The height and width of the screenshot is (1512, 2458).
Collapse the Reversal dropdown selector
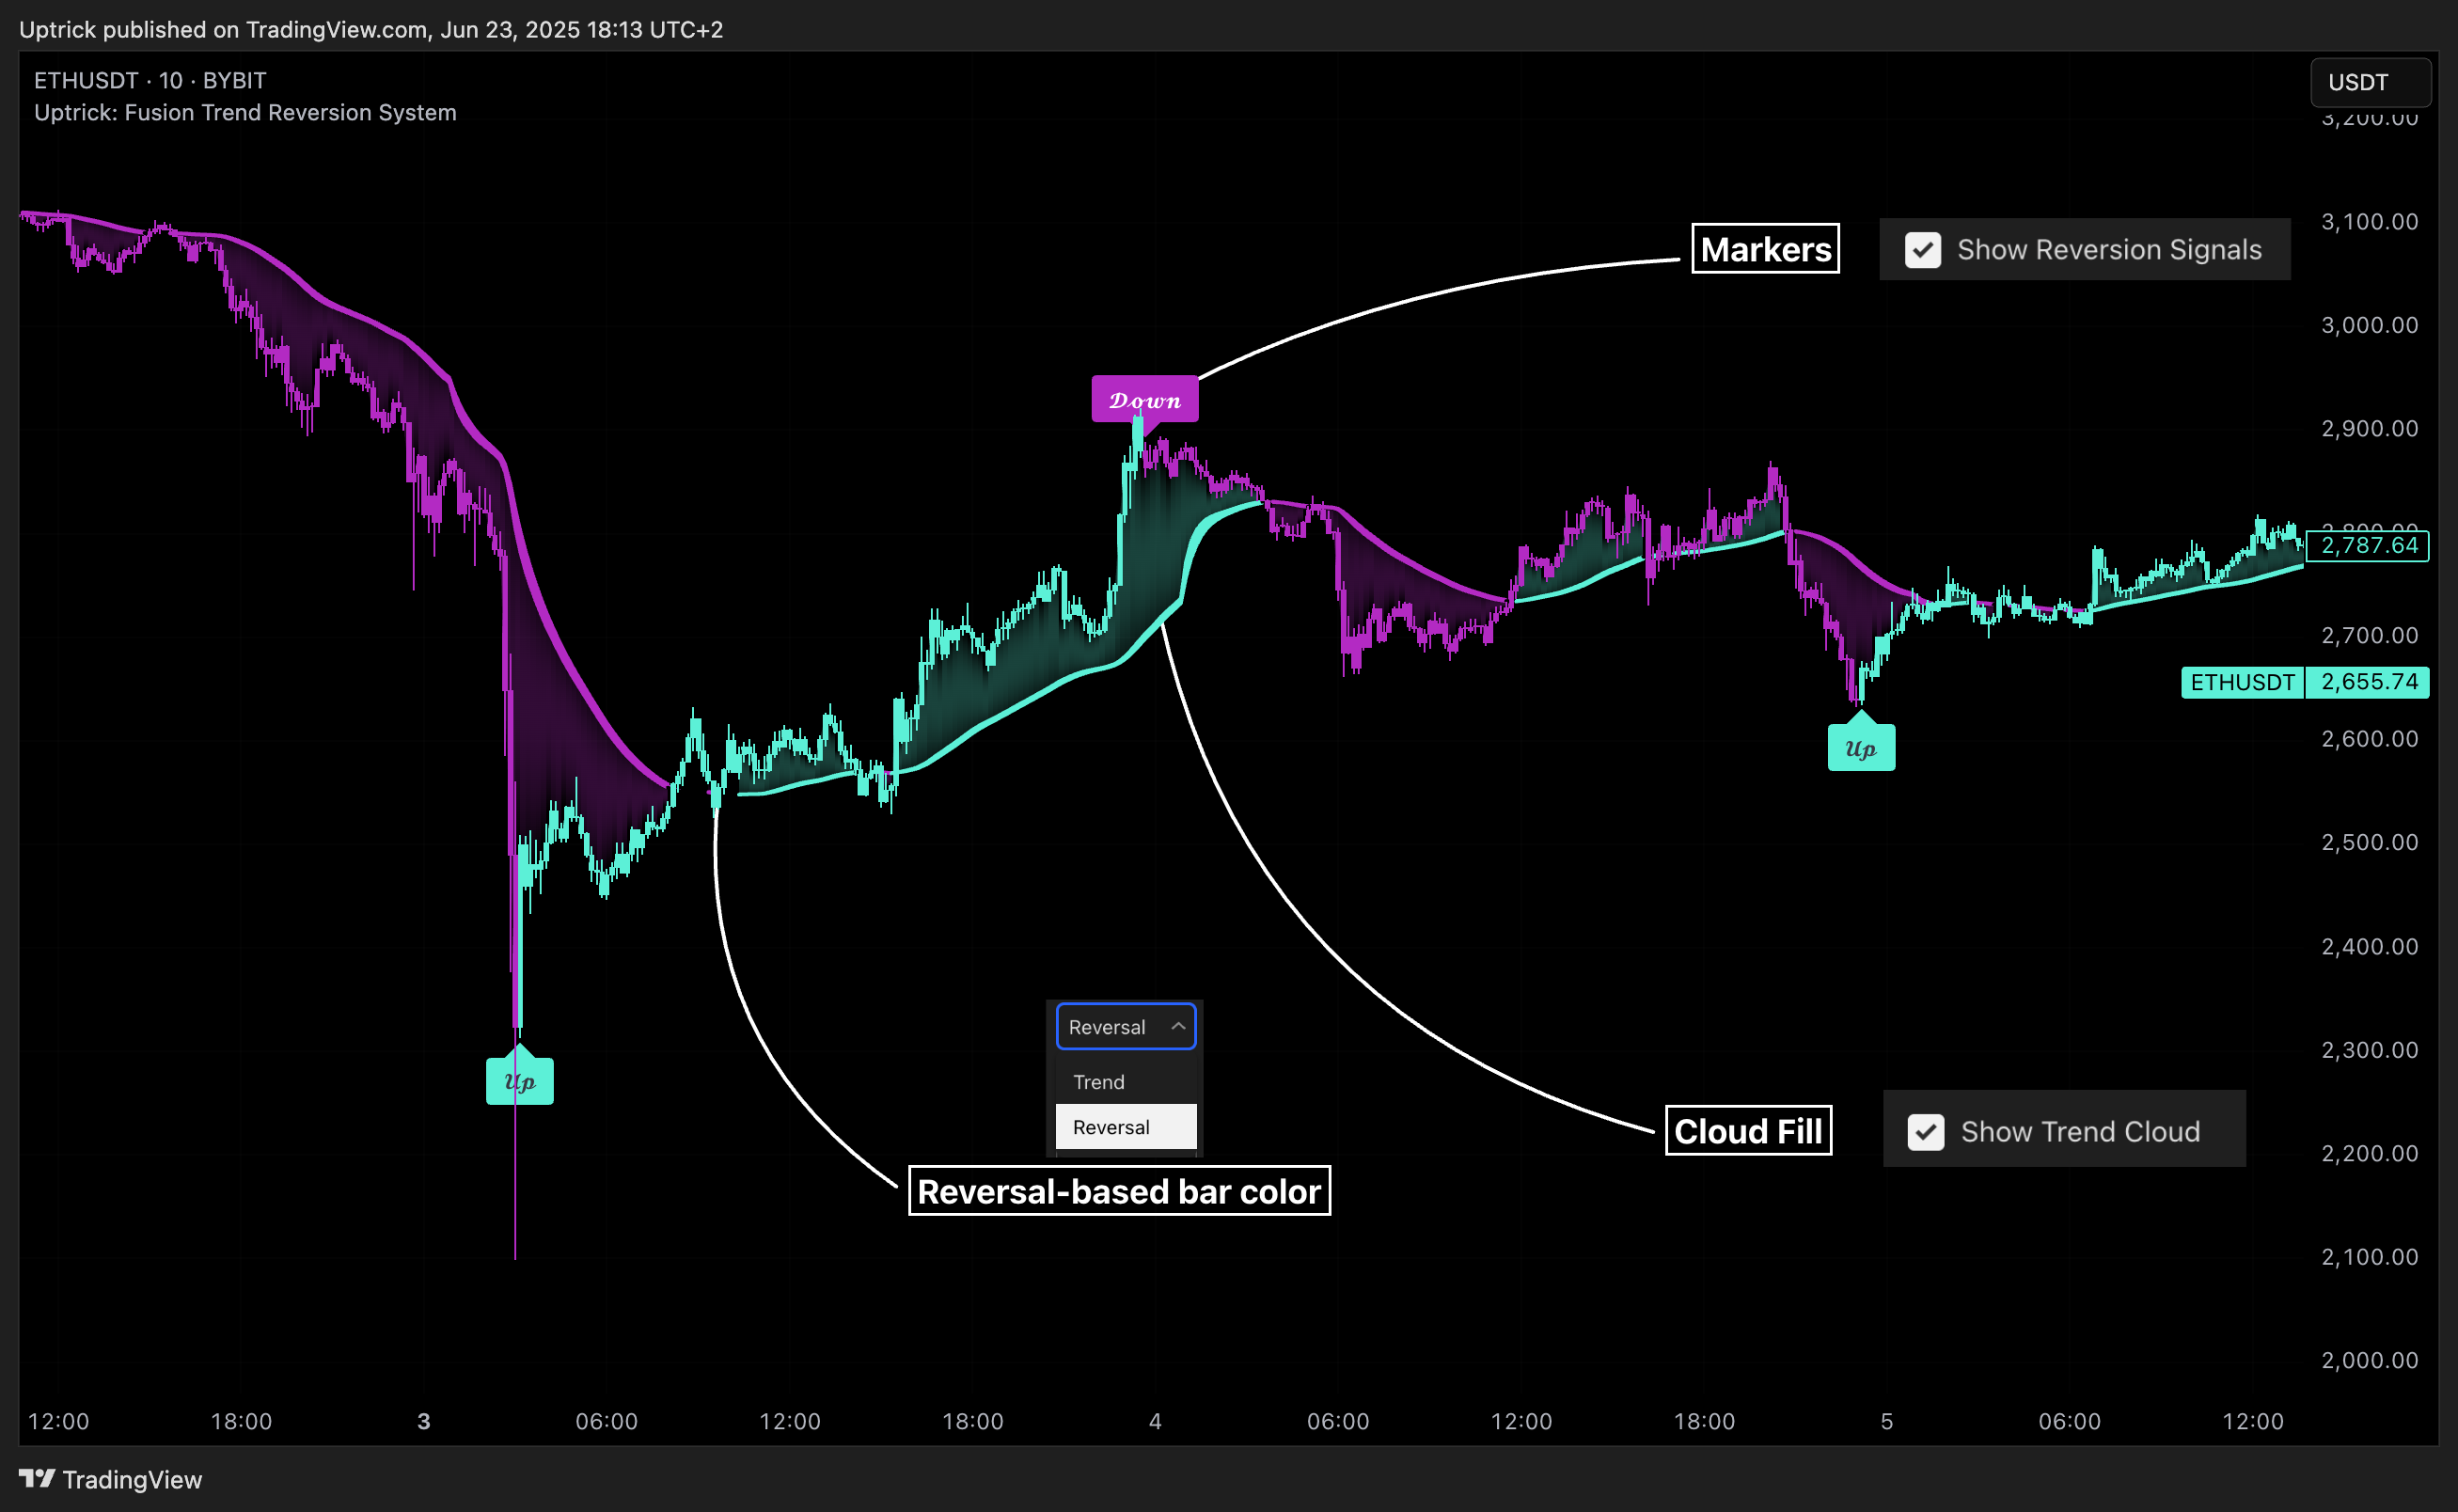coord(1126,1027)
